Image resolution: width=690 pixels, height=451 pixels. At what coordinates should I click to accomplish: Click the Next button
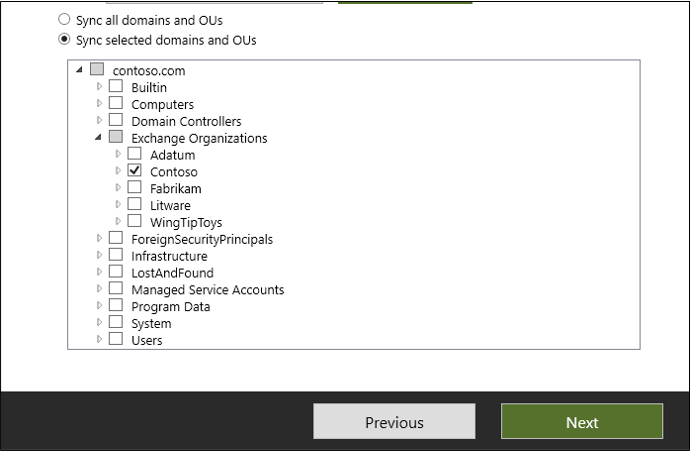pyautogui.click(x=581, y=422)
